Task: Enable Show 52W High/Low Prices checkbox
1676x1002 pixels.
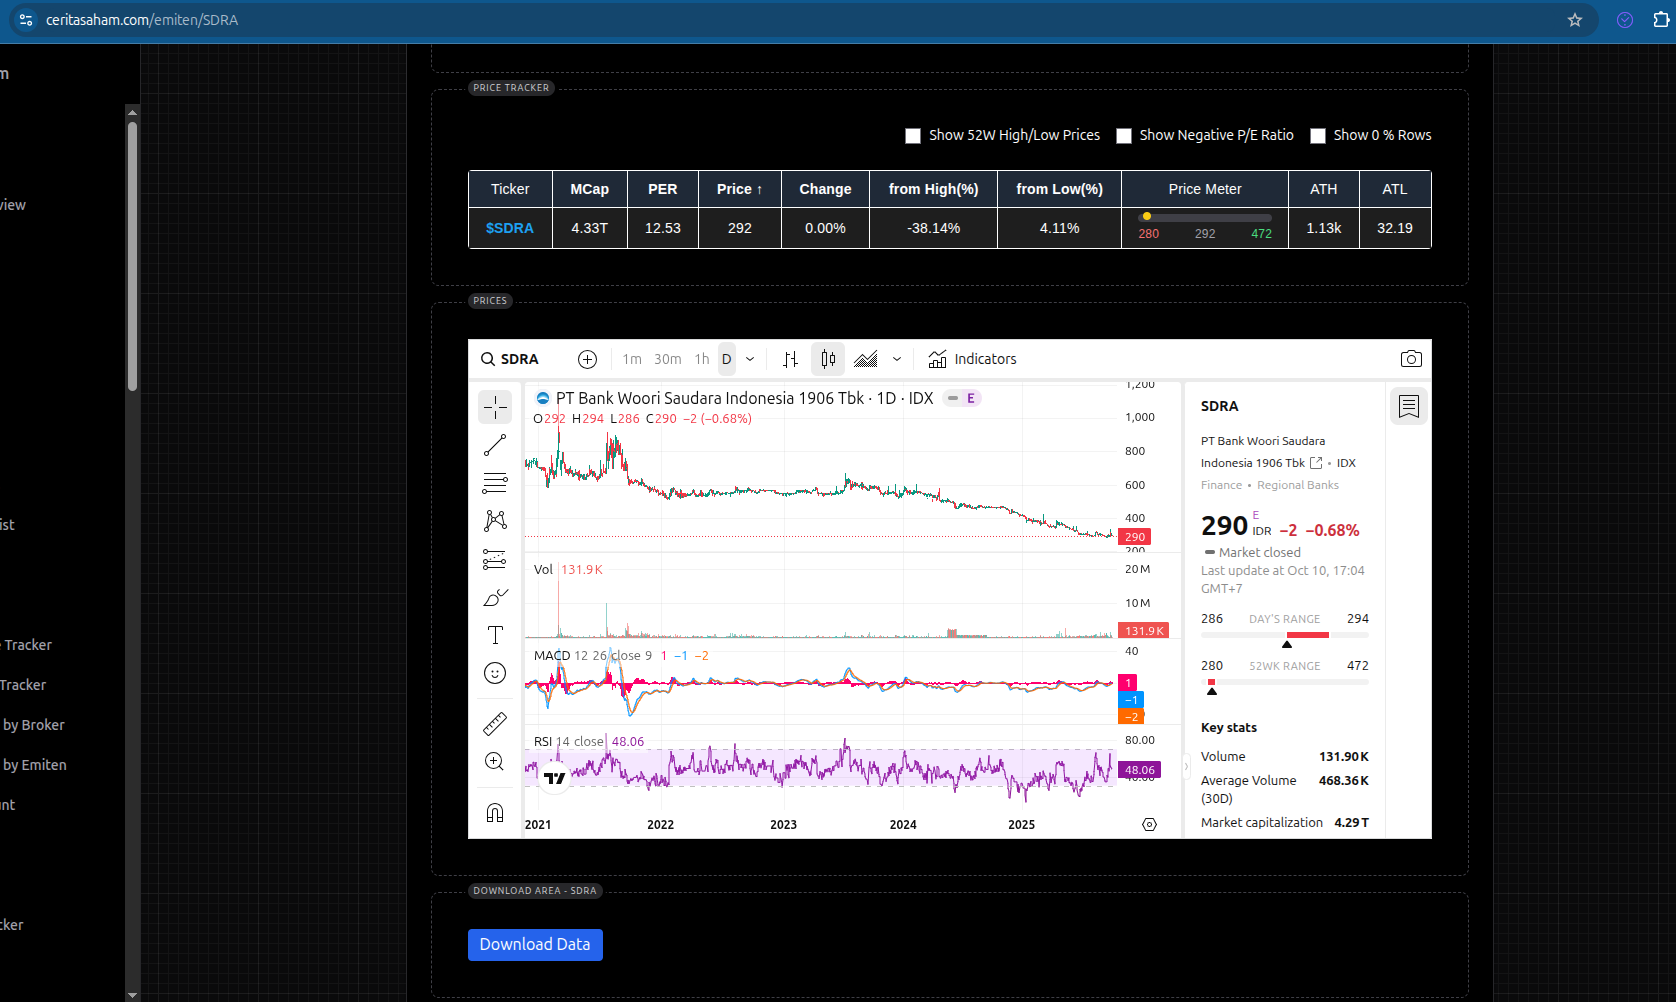Action: [913, 136]
